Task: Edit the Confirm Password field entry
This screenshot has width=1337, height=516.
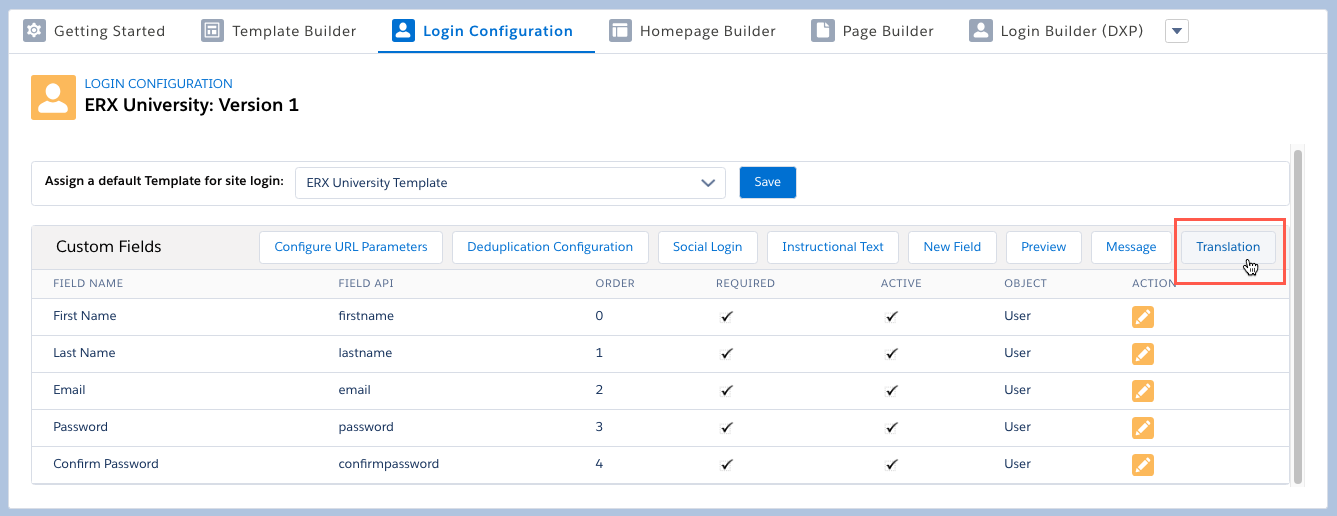Action: point(1142,465)
